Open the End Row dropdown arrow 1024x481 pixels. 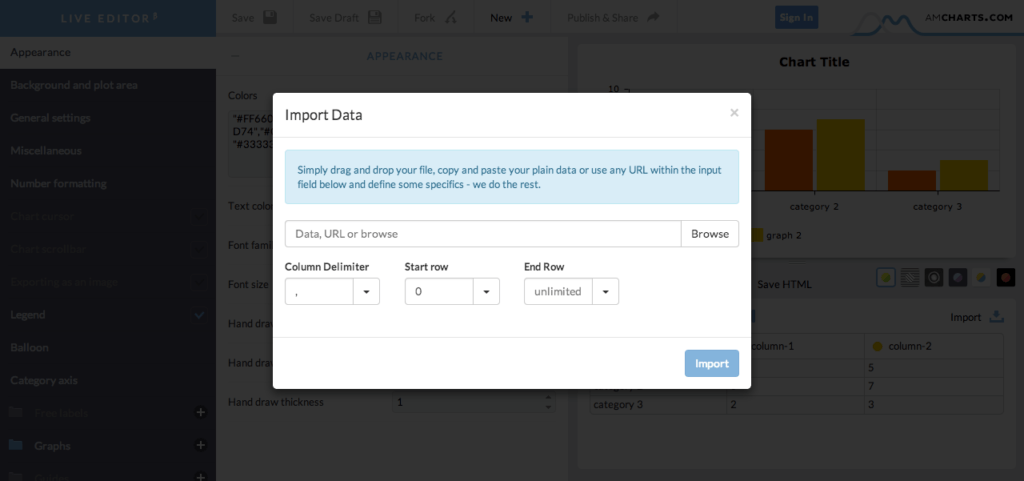point(605,292)
